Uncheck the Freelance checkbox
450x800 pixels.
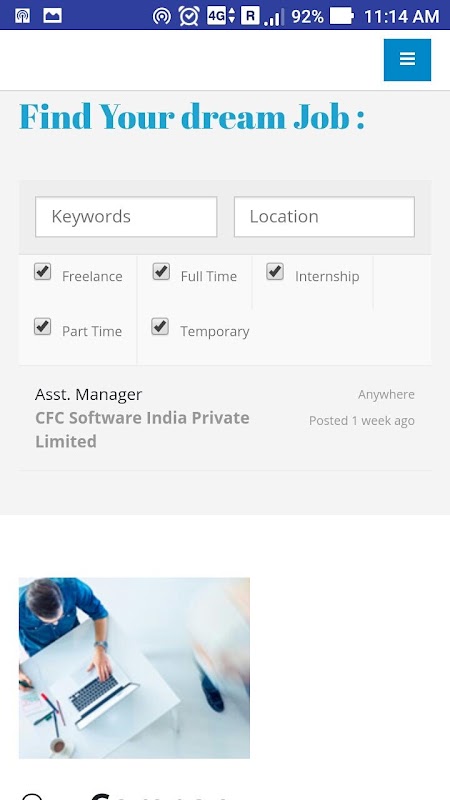coord(42,271)
